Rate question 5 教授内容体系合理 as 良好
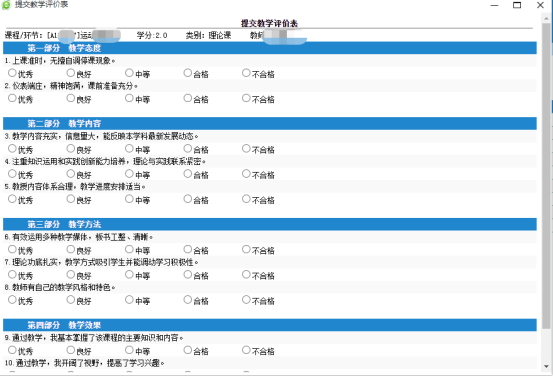This screenshot has height=376, width=553. (71, 199)
